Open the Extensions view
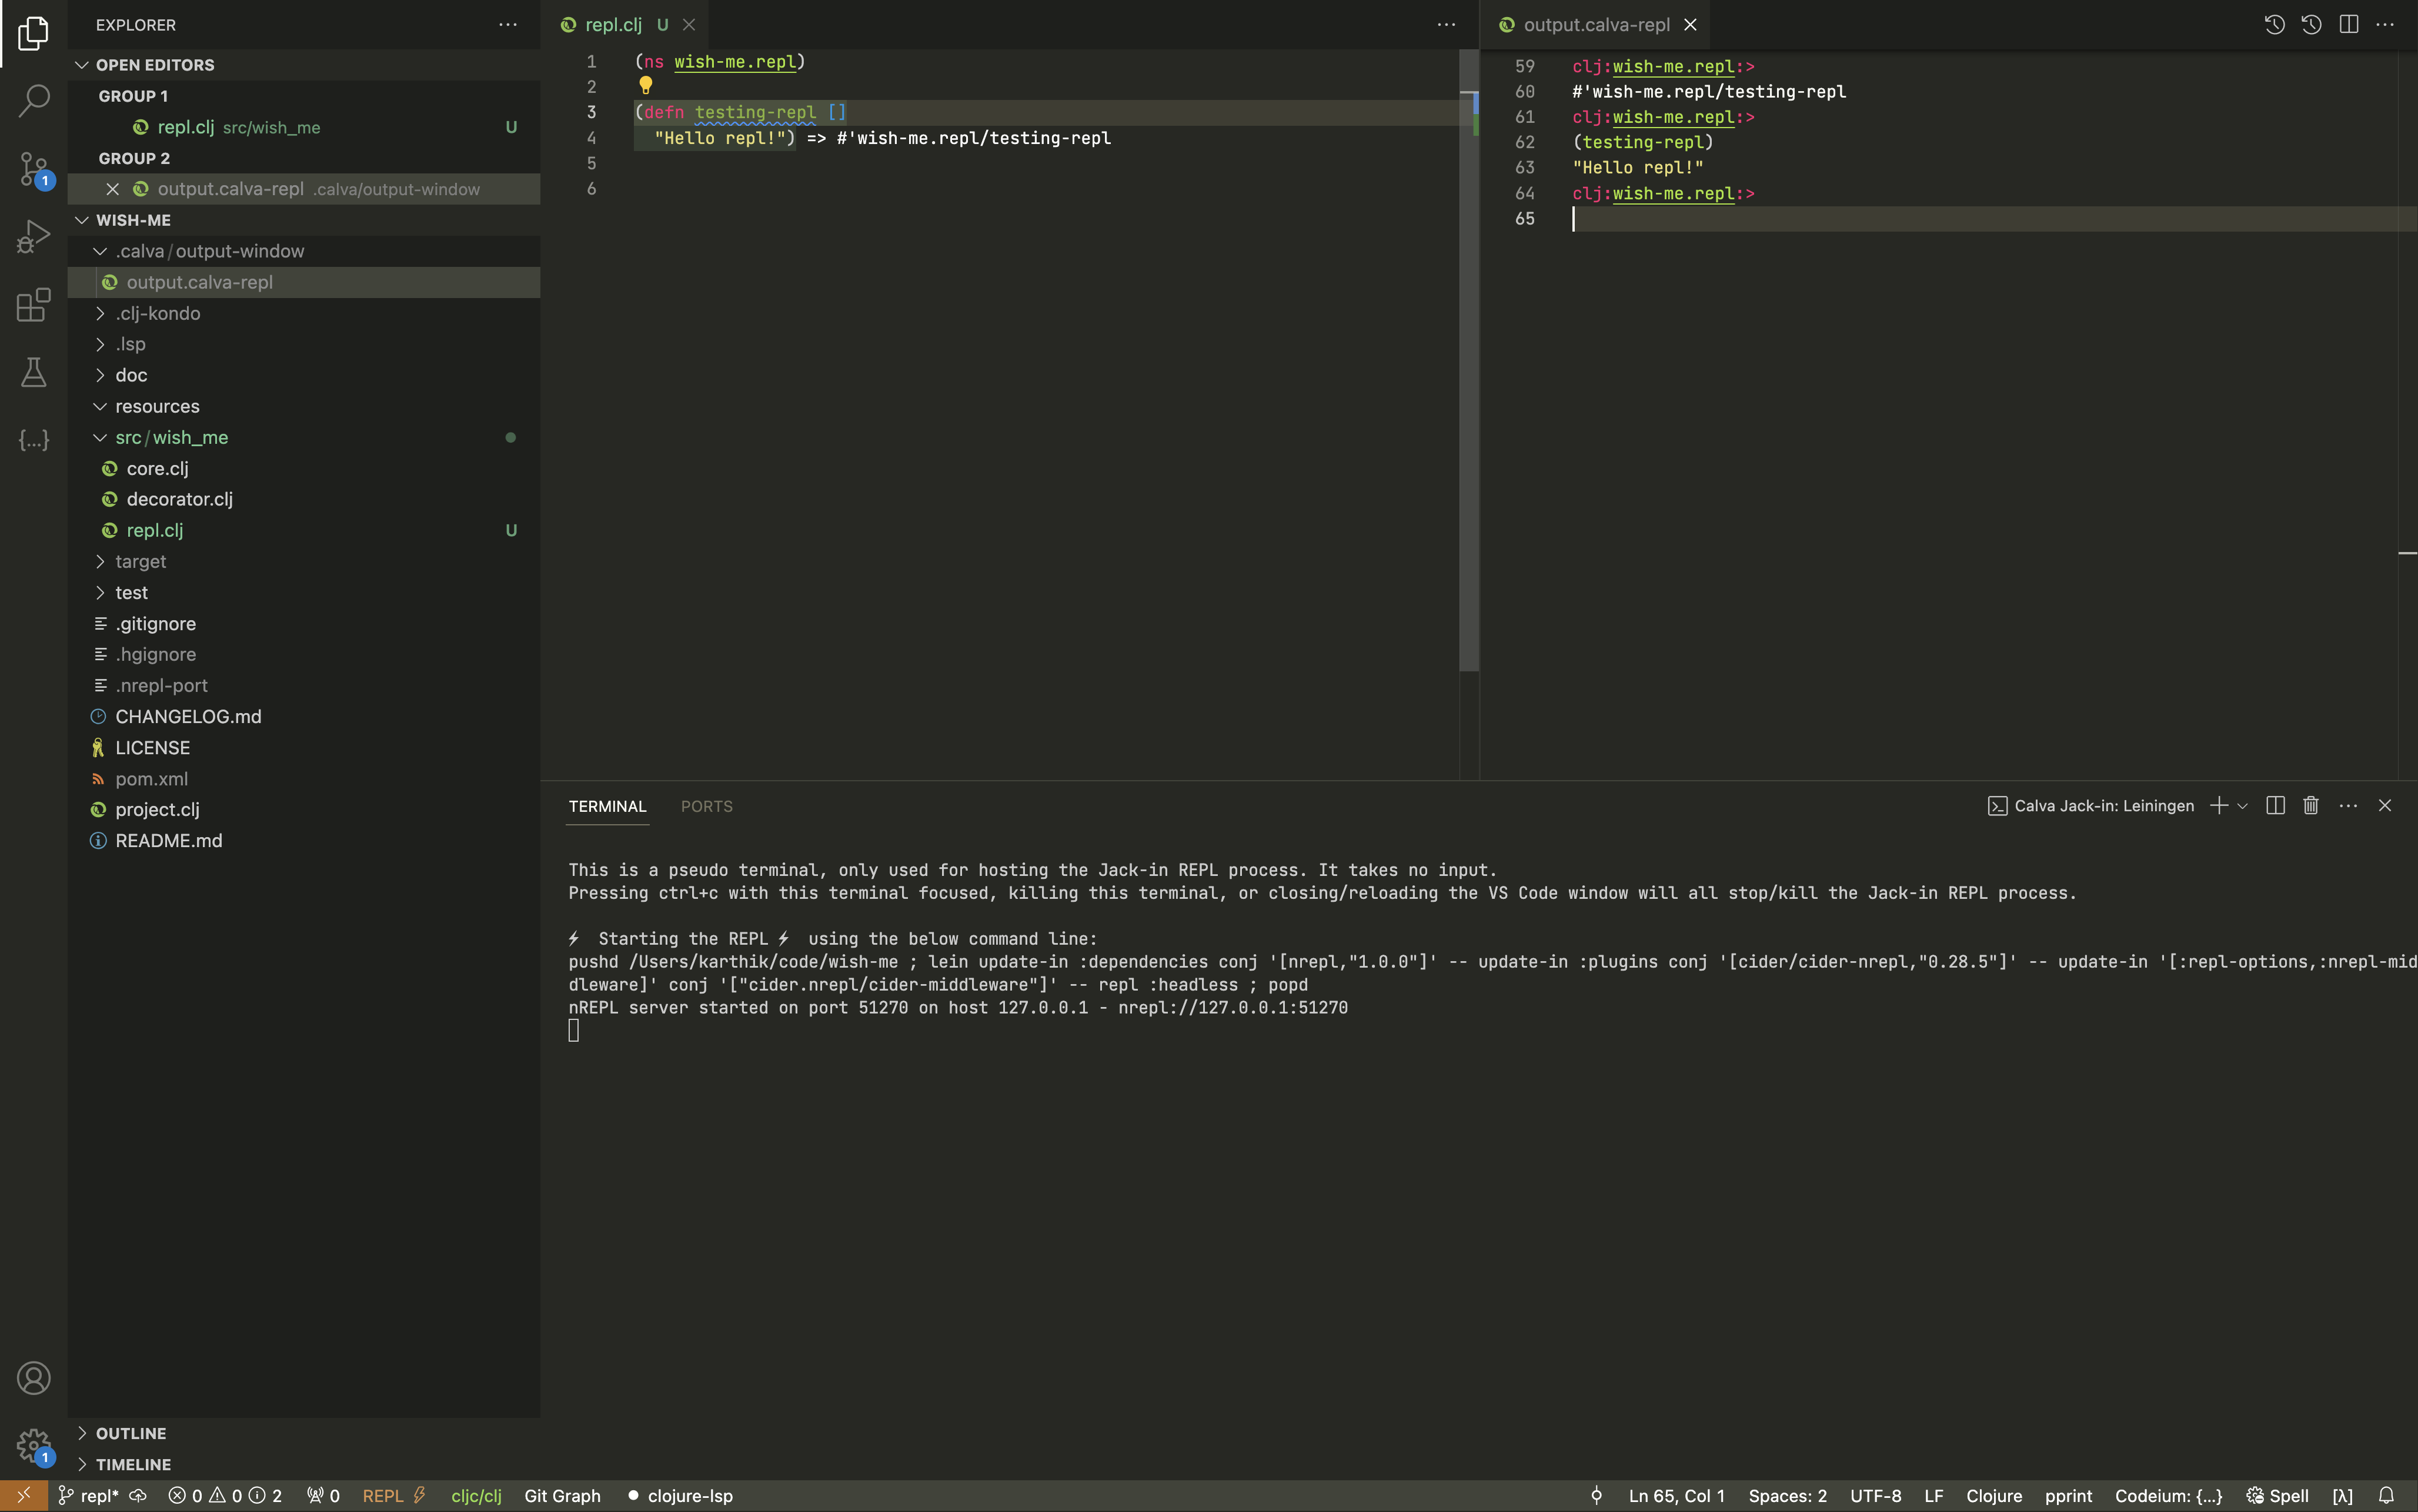The image size is (2418, 1512). pos(33,304)
